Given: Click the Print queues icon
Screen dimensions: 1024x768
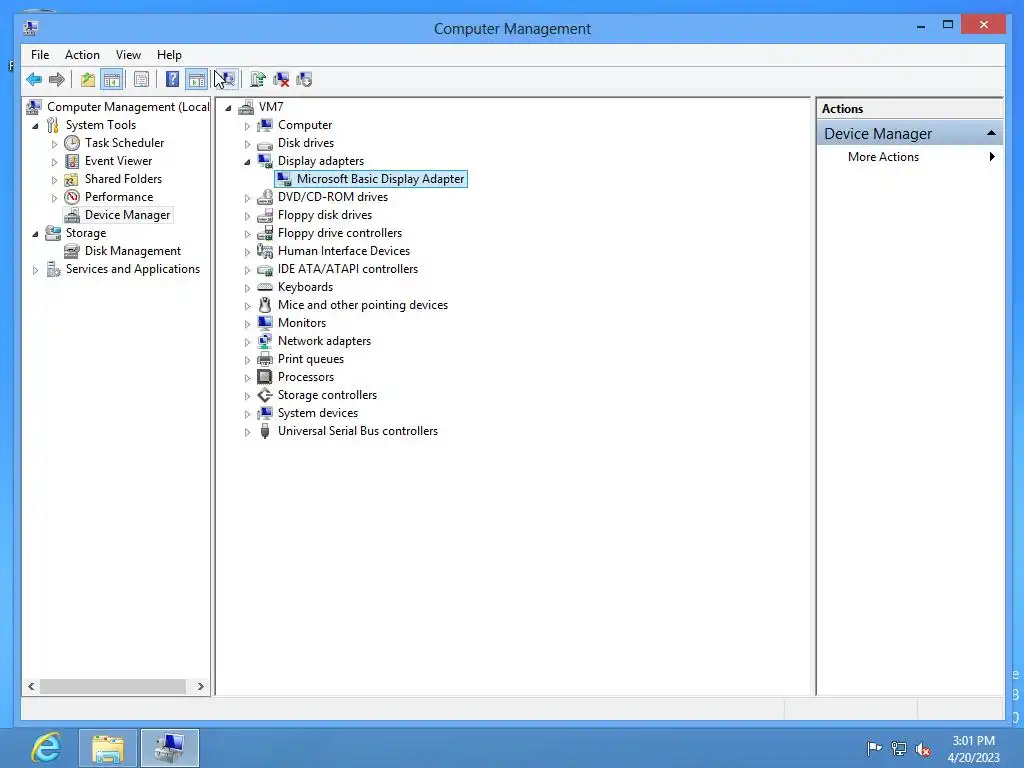Looking at the screenshot, I should click(x=264, y=359).
